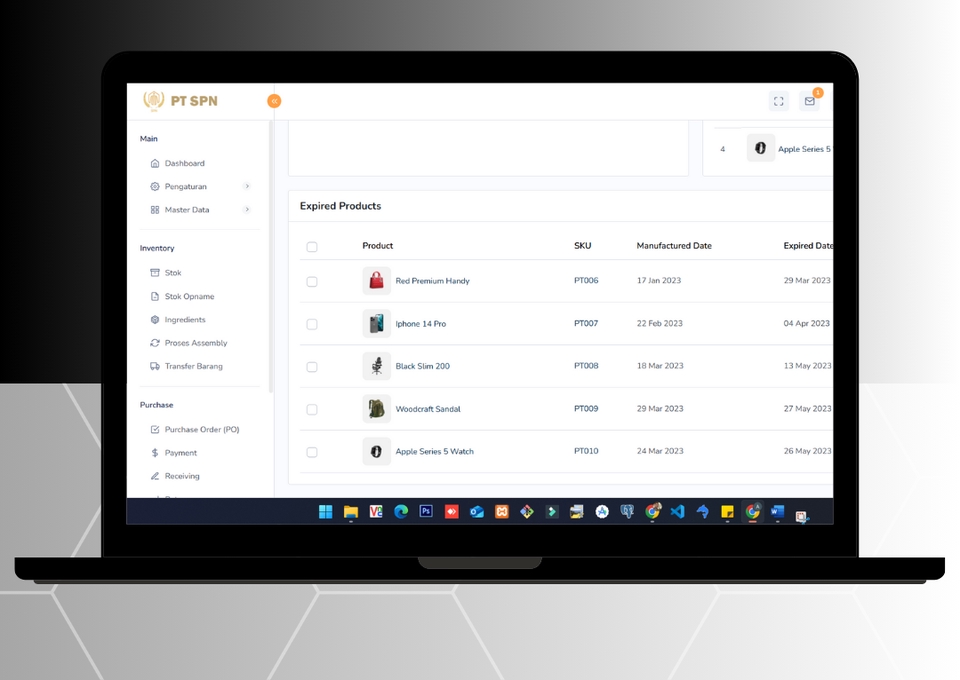The width and height of the screenshot is (960, 680).
Task: Check the Red Premium Handy row checkbox
Action: click(312, 282)
